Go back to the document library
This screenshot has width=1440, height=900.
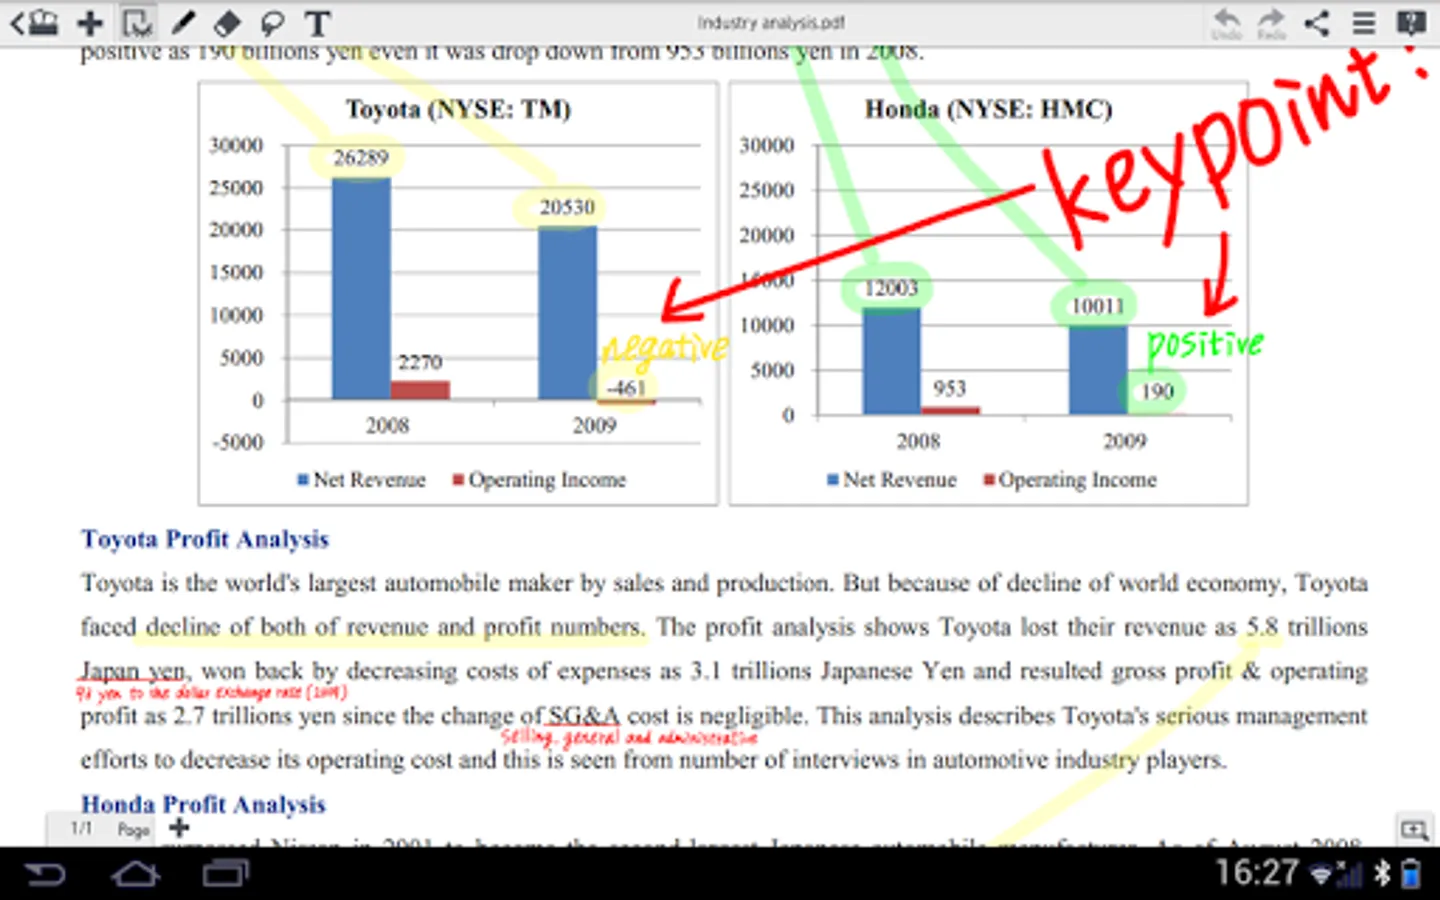[34, 22]
